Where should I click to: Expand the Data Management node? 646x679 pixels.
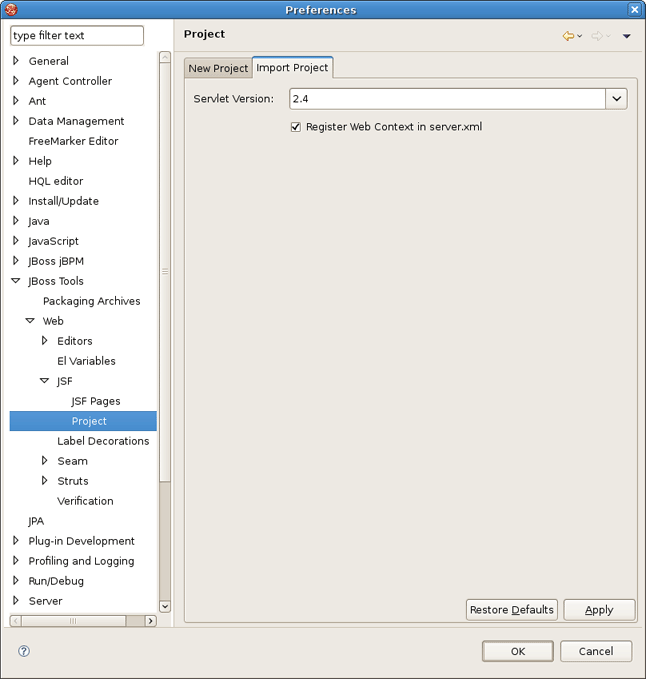[16, 120]
